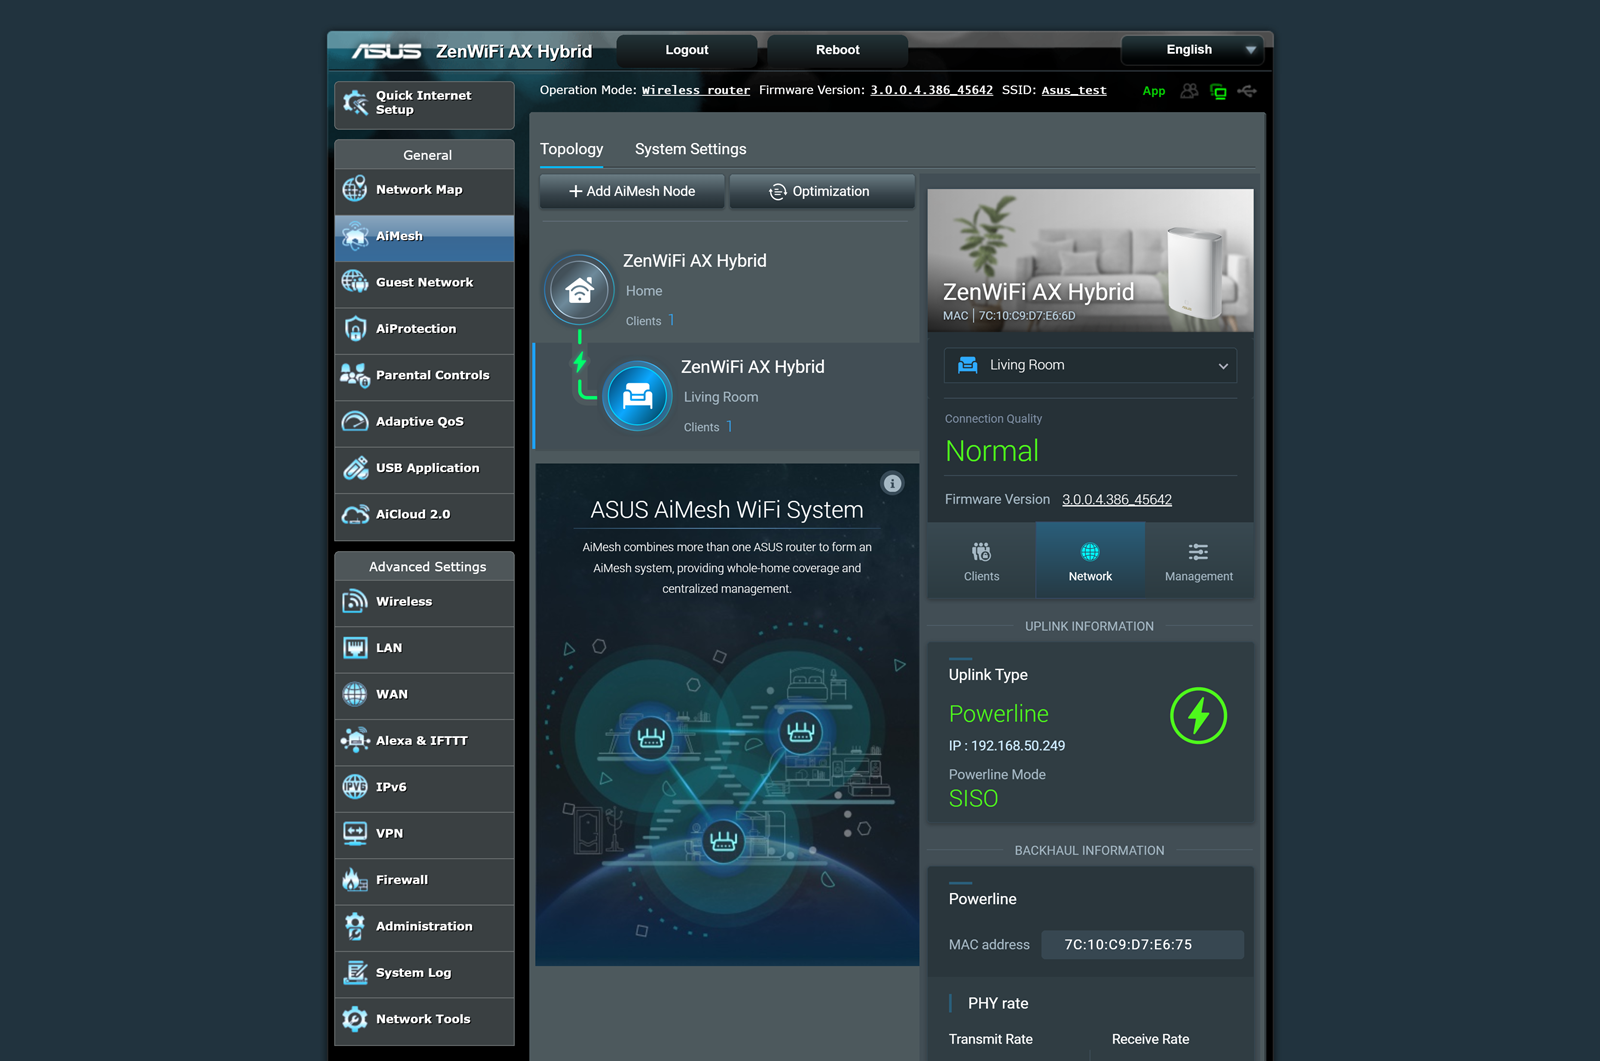This screenshot has height=1061, width=1600.
Task: Open LAN settings
Action: click(x=424, y=648)
